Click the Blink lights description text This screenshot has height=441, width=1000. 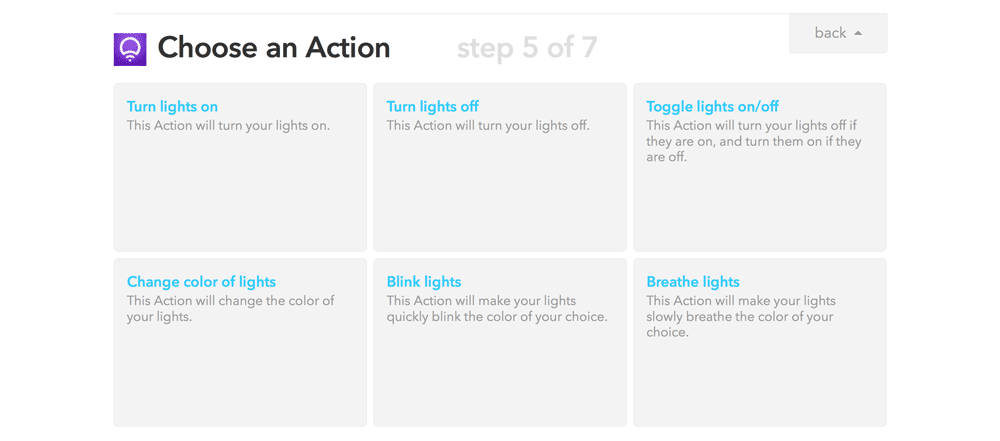coord(496,309)
